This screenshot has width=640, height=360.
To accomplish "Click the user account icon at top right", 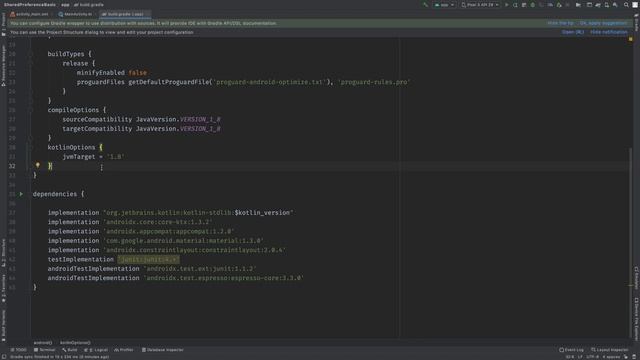I will (x=635, y=5).
